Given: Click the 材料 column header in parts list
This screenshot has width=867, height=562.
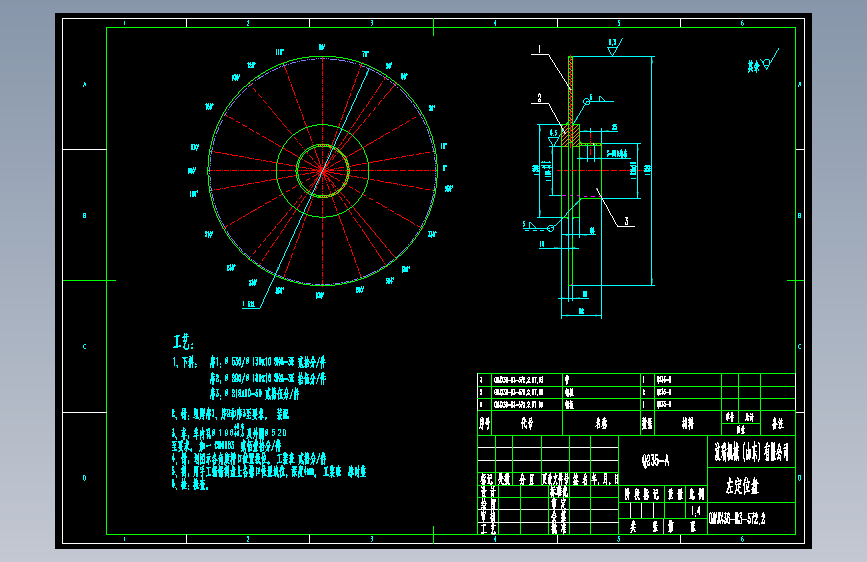Looking at the screenshot, I should (x=687, y=424).
